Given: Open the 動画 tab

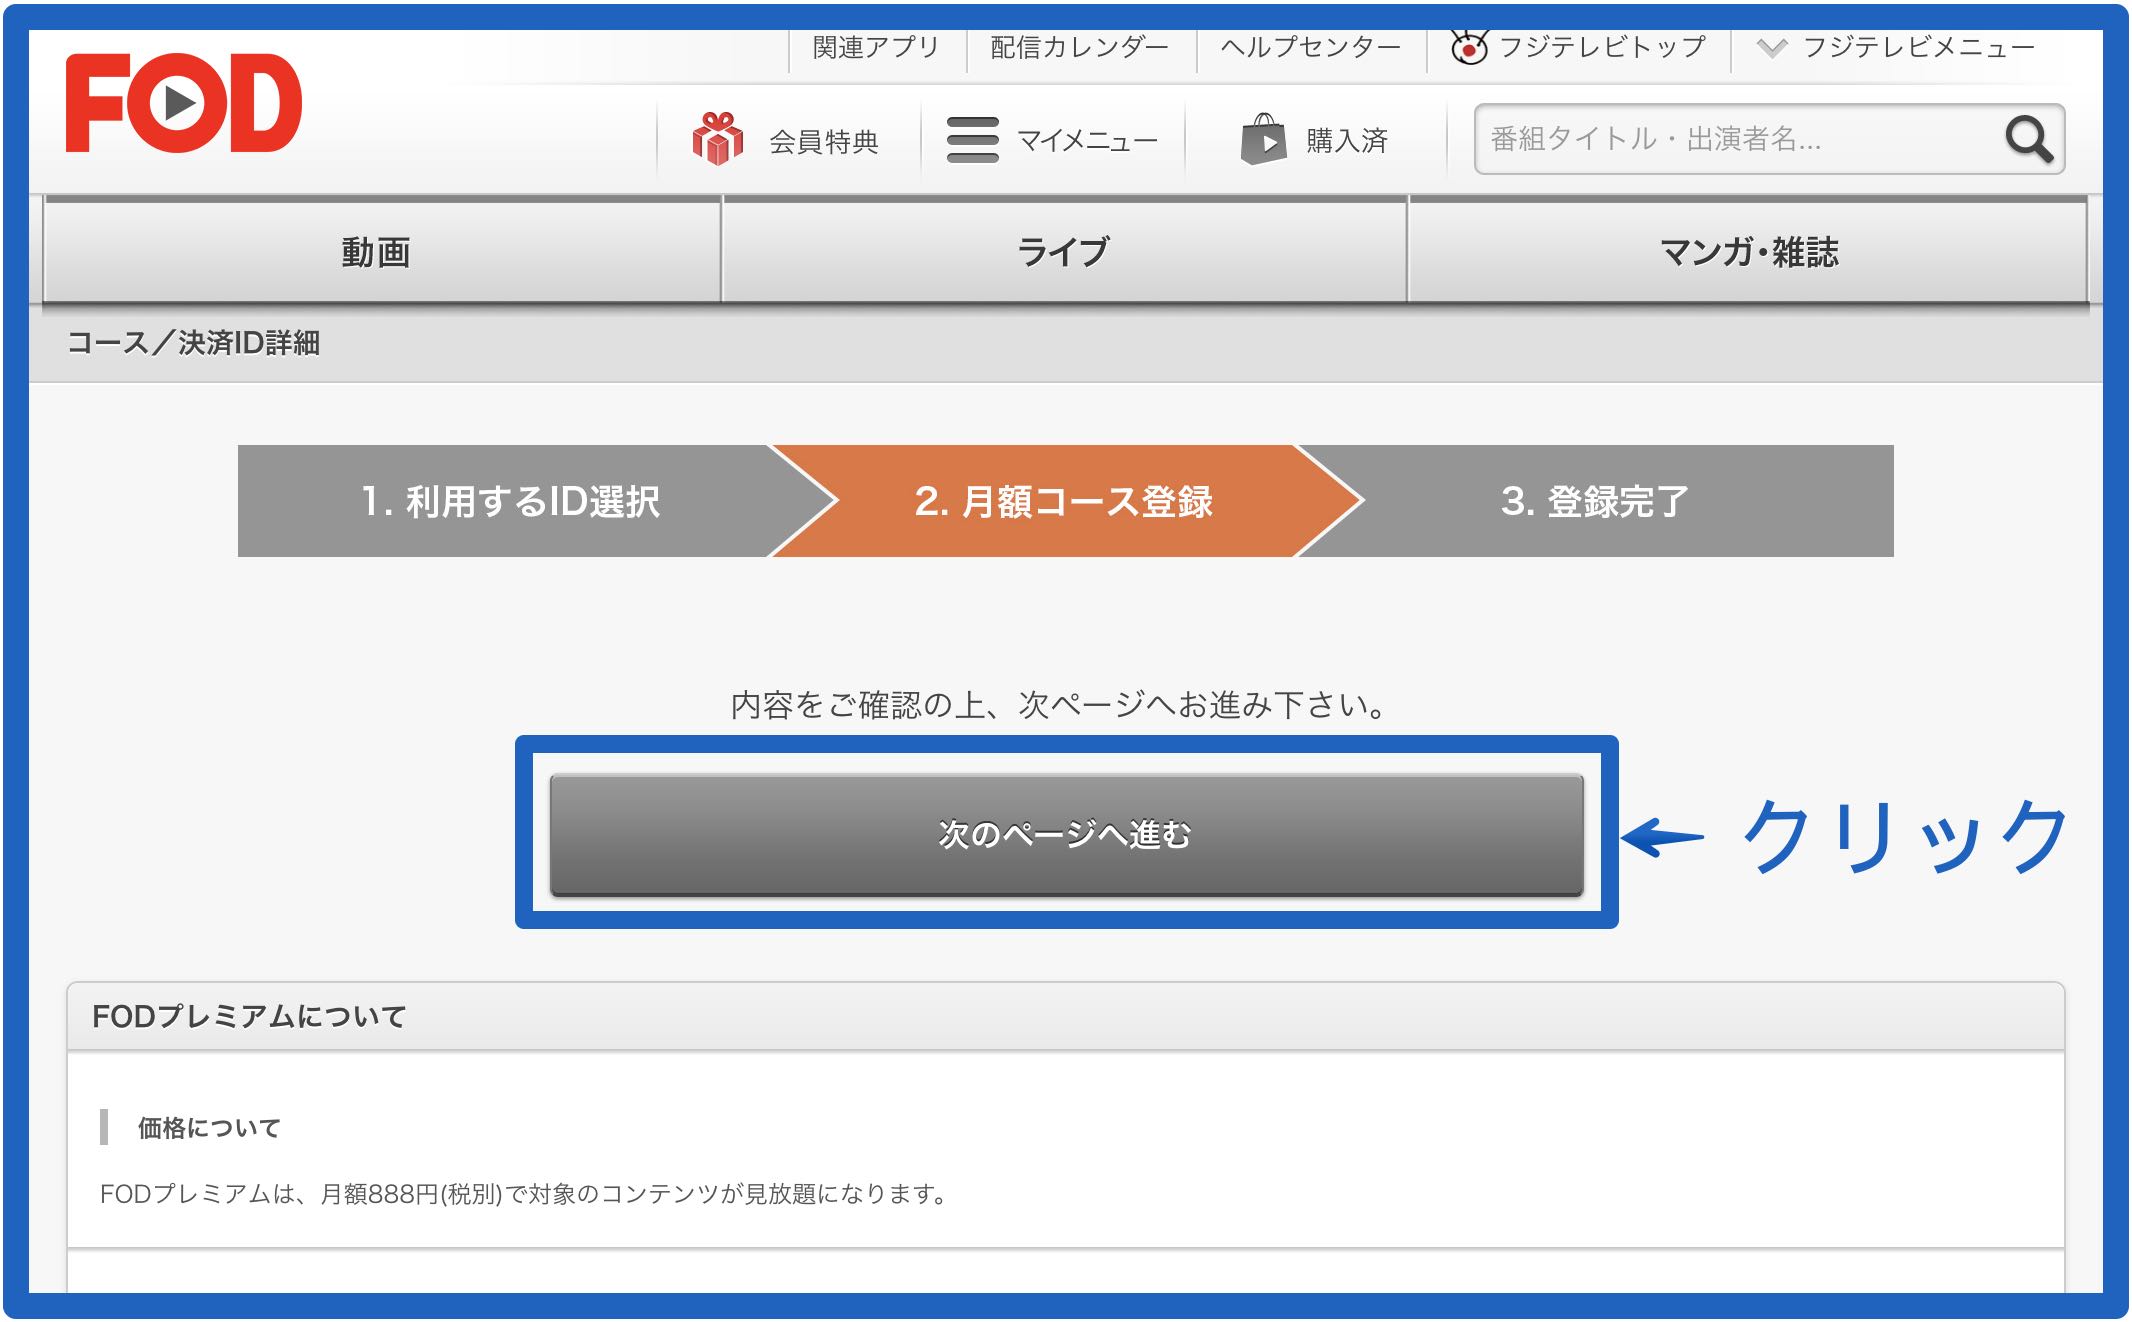Looking at the screenshot, I should [x=377, y=252].
